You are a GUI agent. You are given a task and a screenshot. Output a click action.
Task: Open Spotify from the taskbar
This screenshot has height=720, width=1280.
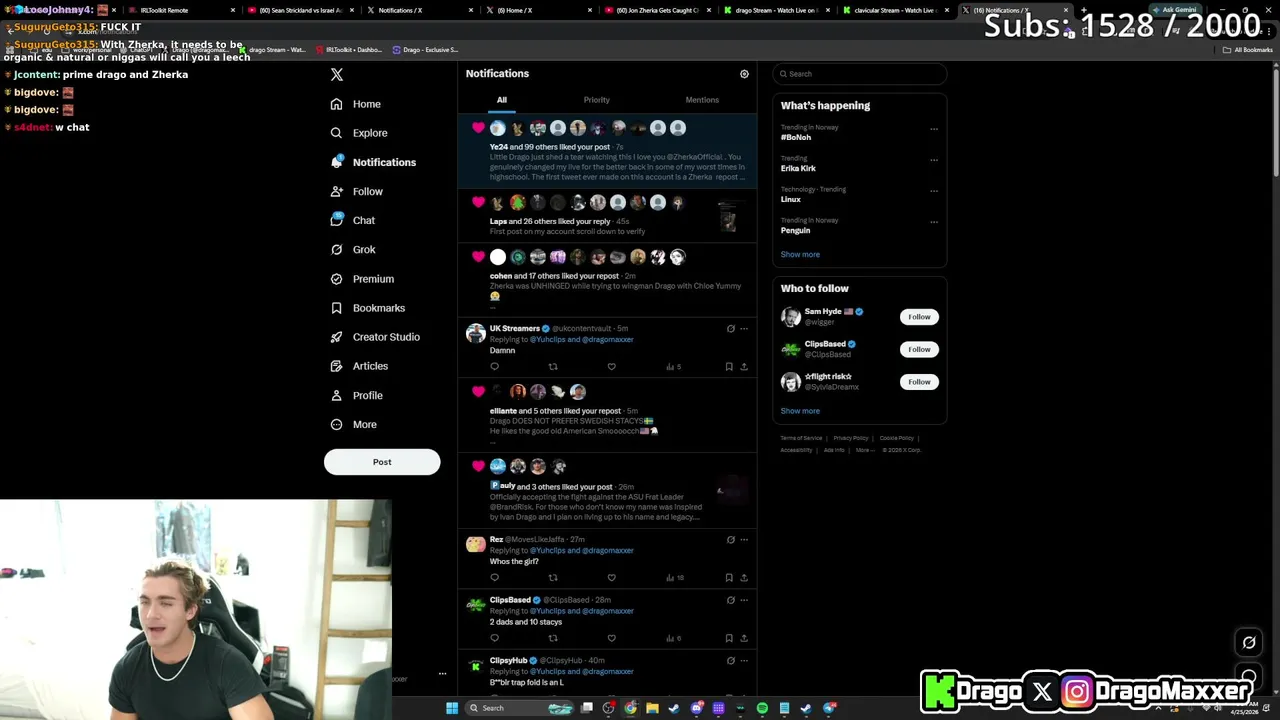click(762, 708)
